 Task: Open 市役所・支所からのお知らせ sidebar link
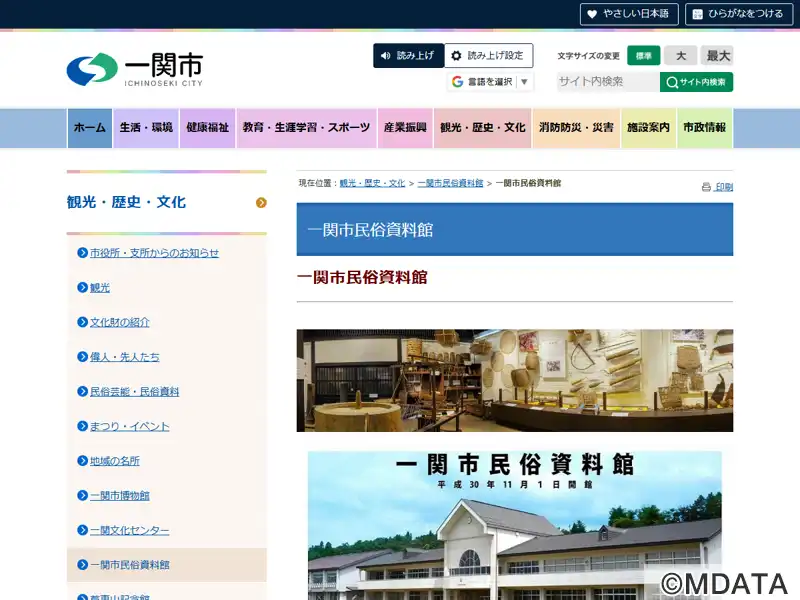[155, 253]
